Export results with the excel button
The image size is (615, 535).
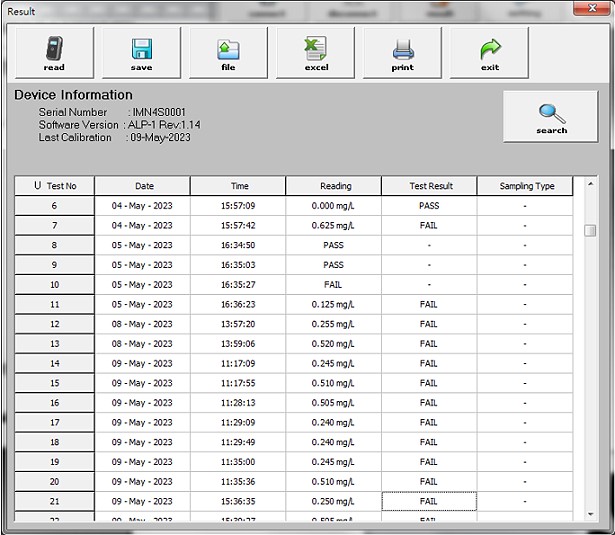tap(316, 53)
